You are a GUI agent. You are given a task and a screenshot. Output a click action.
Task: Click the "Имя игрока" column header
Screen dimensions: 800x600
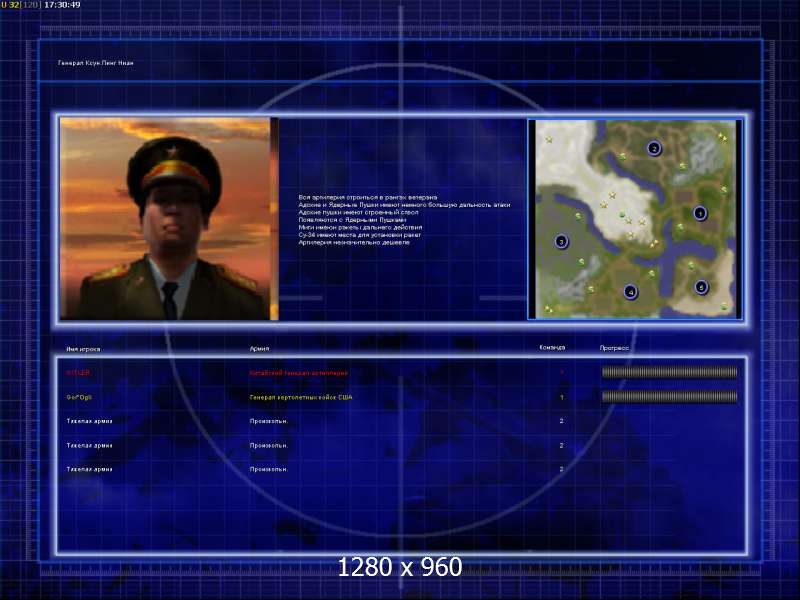click(x=83, y=349)
